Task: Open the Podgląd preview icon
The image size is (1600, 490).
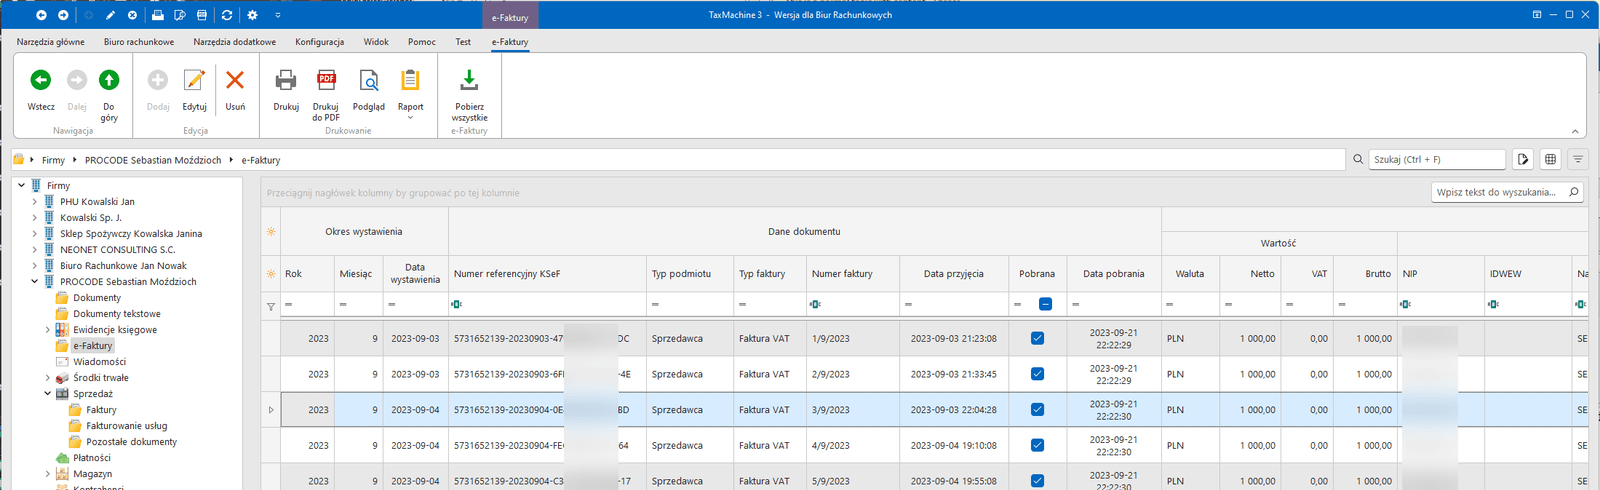Action: pyautogui.click(x=368, y=80)
